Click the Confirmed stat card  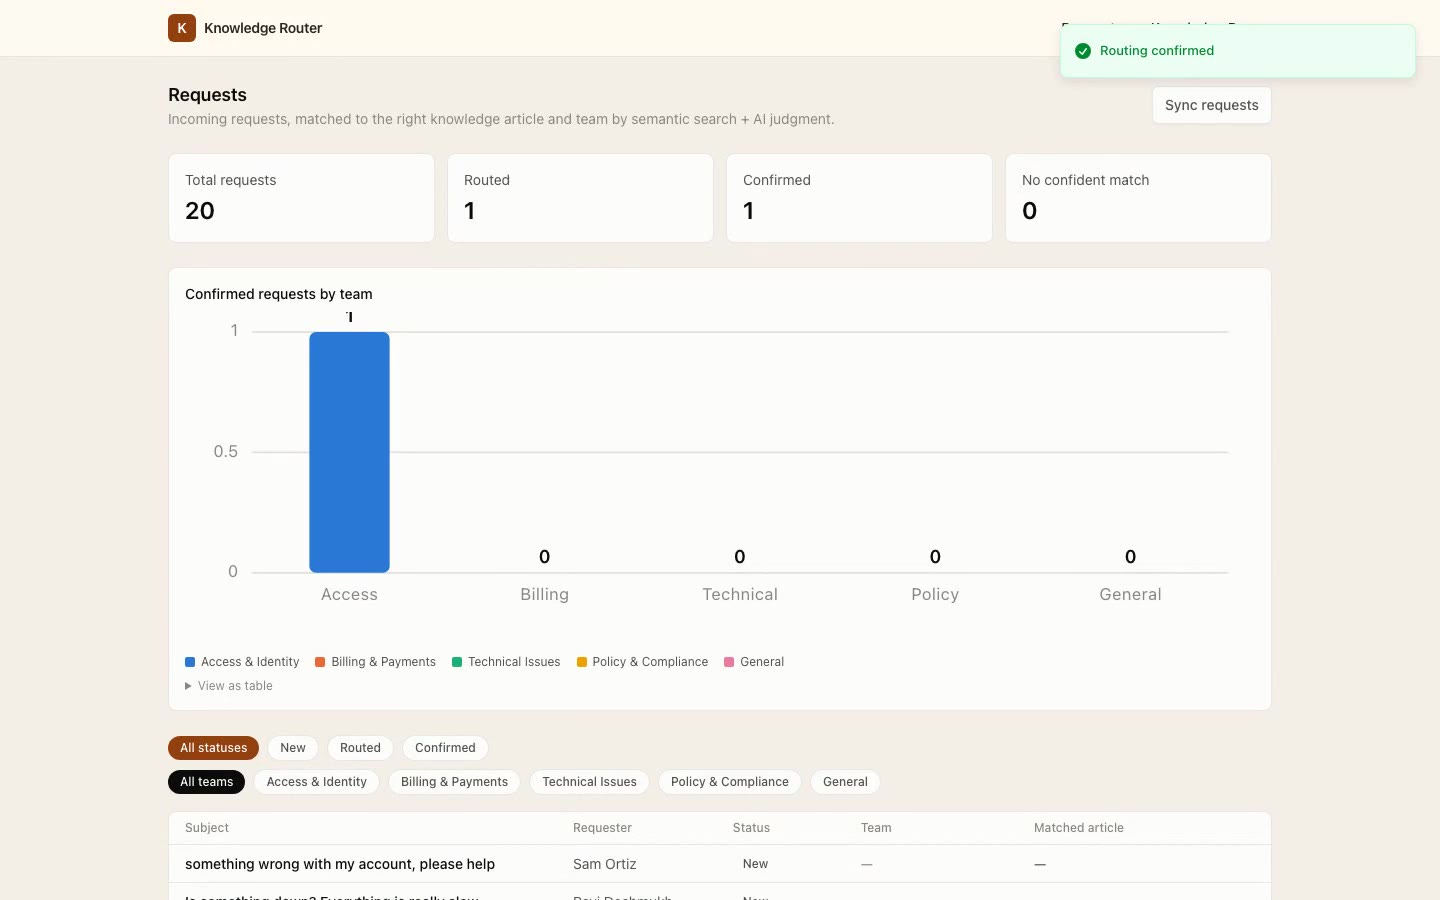tap(859, 198)
